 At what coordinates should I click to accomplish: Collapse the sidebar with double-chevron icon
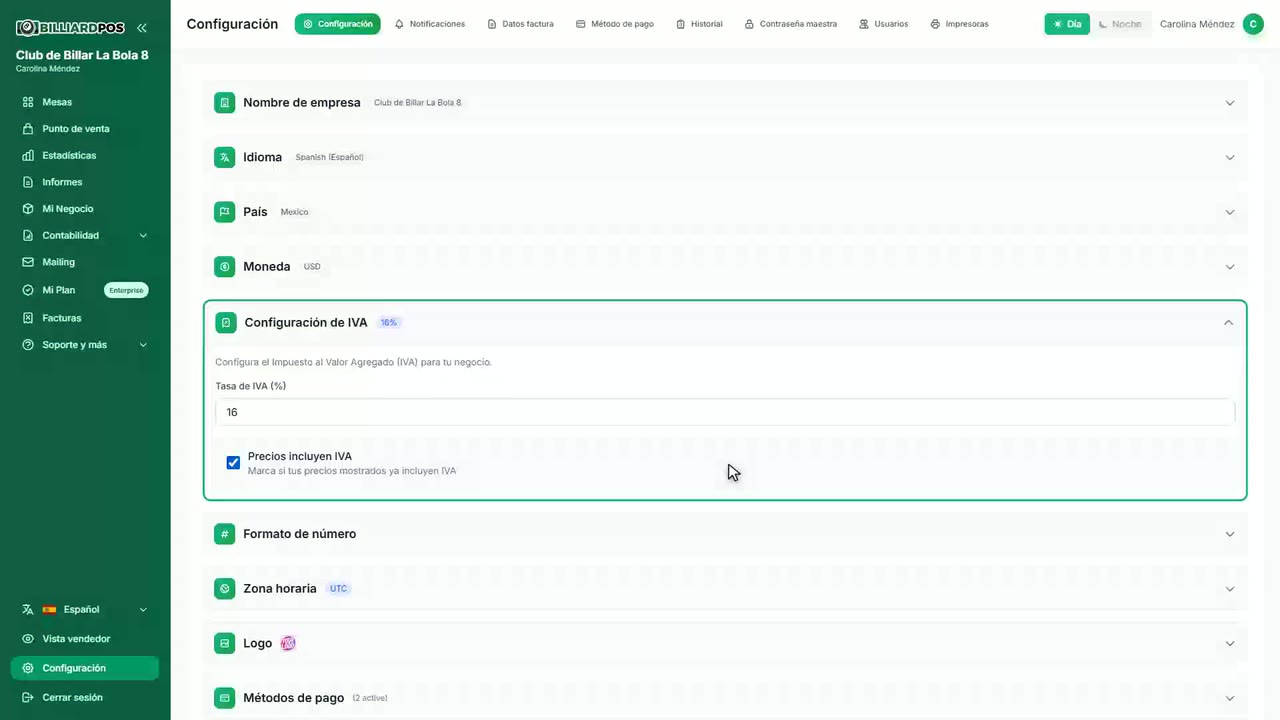pos(142,28)
